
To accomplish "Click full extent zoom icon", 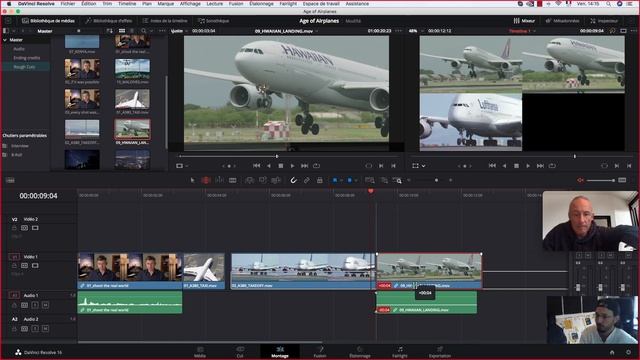I will pyautogui.click(x=370, y=180).
